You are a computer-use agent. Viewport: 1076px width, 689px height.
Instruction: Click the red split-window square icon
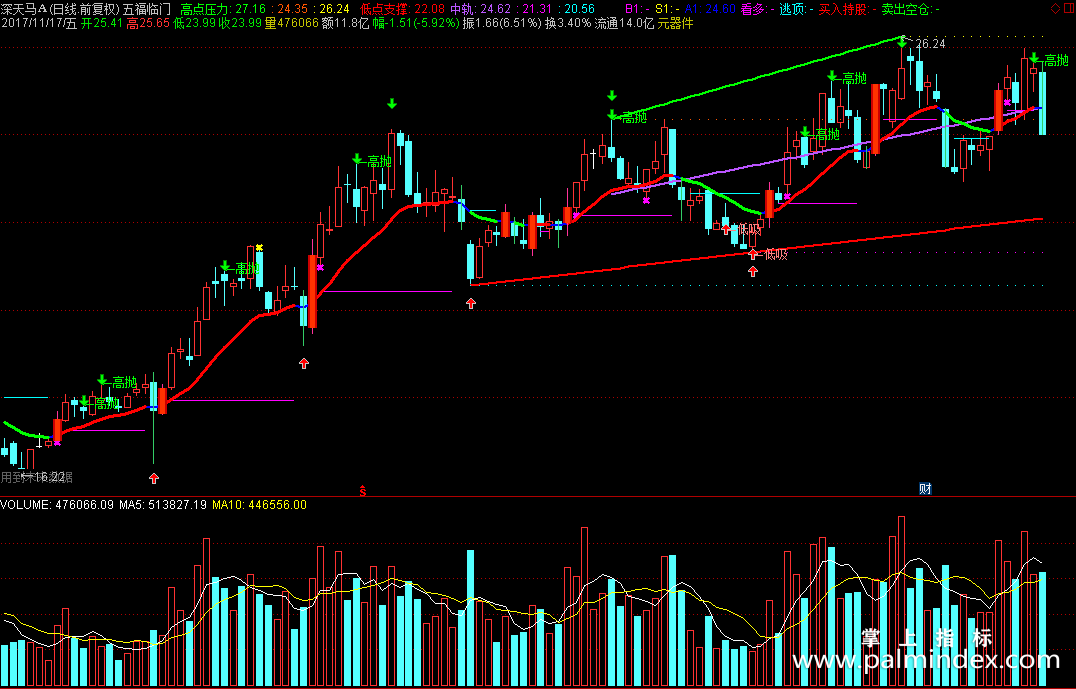click(1067, 9)
